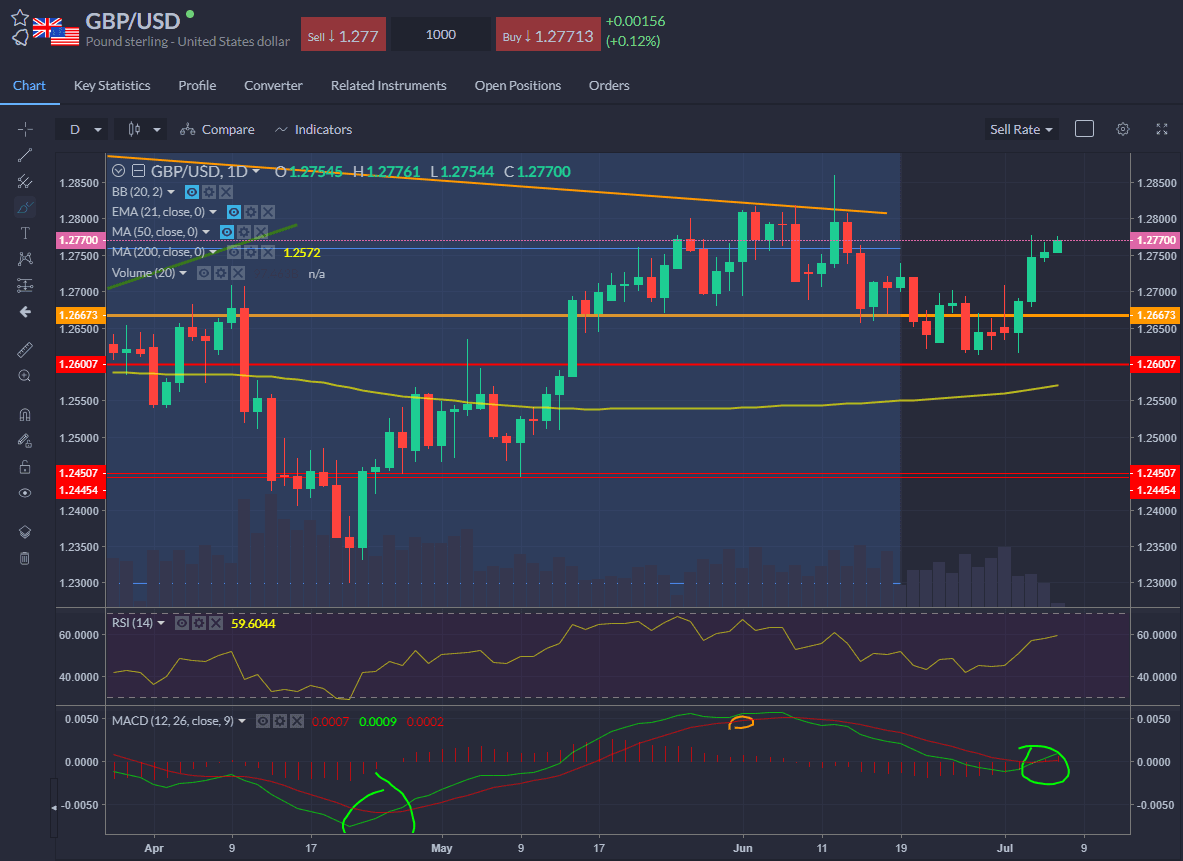Screen dimensions: 1183x861
Task: Expand the candlestick chart type dropdown
Action: tap(141, 129)
